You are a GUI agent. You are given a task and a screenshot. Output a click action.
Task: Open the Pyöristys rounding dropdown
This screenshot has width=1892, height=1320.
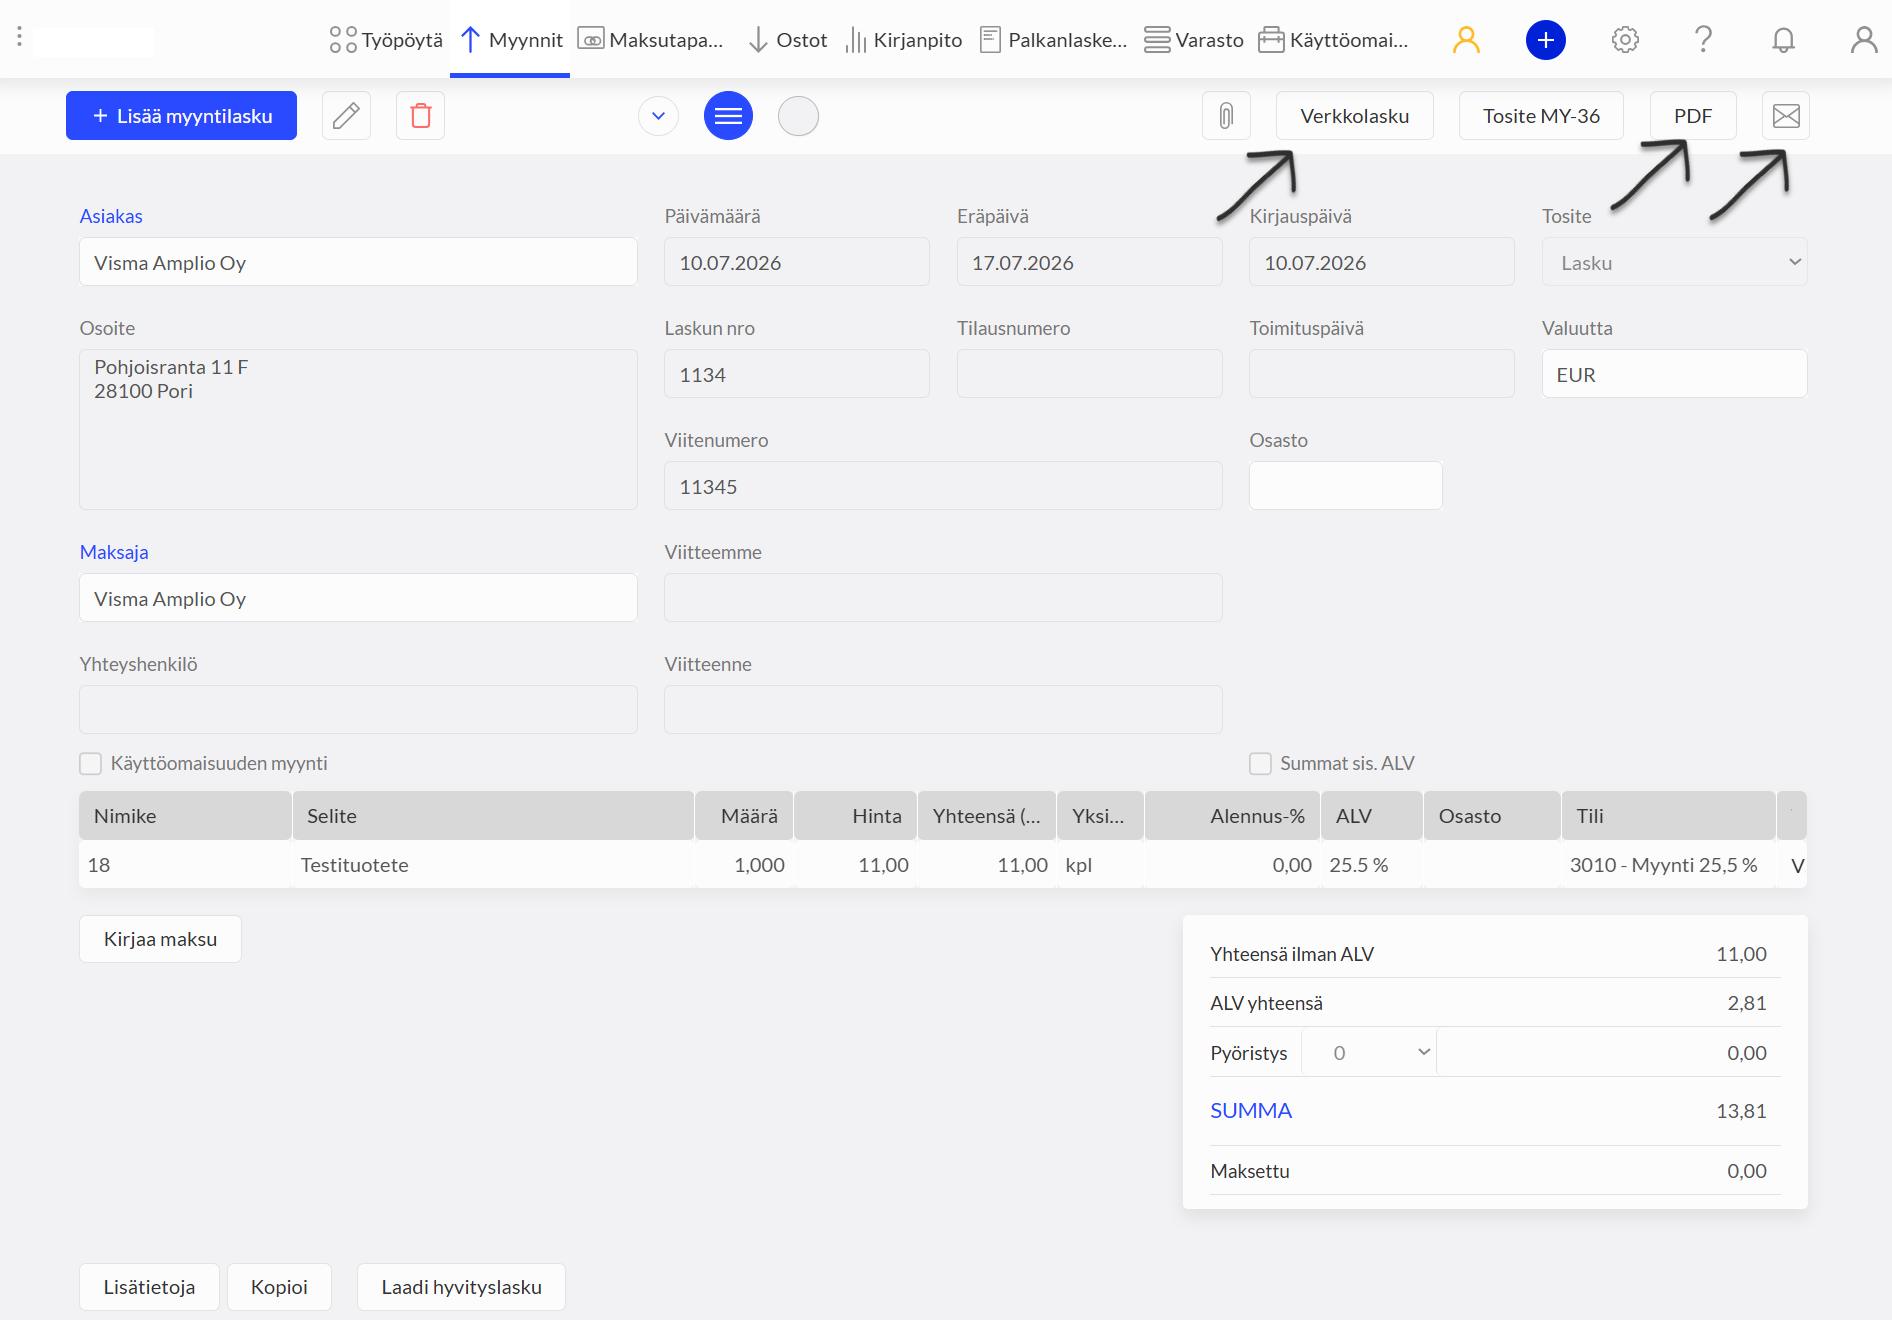(x=1369, y=1052)
